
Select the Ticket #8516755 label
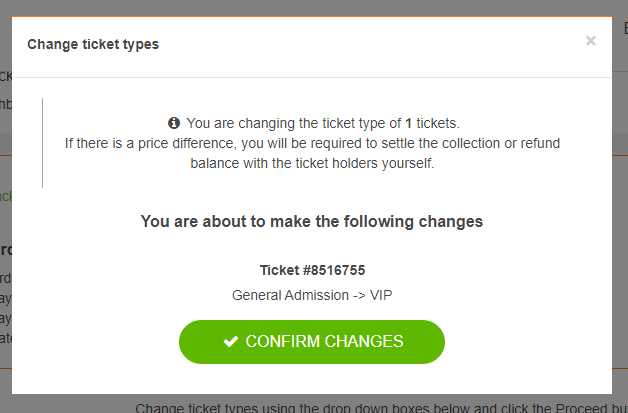coord(311,270)
